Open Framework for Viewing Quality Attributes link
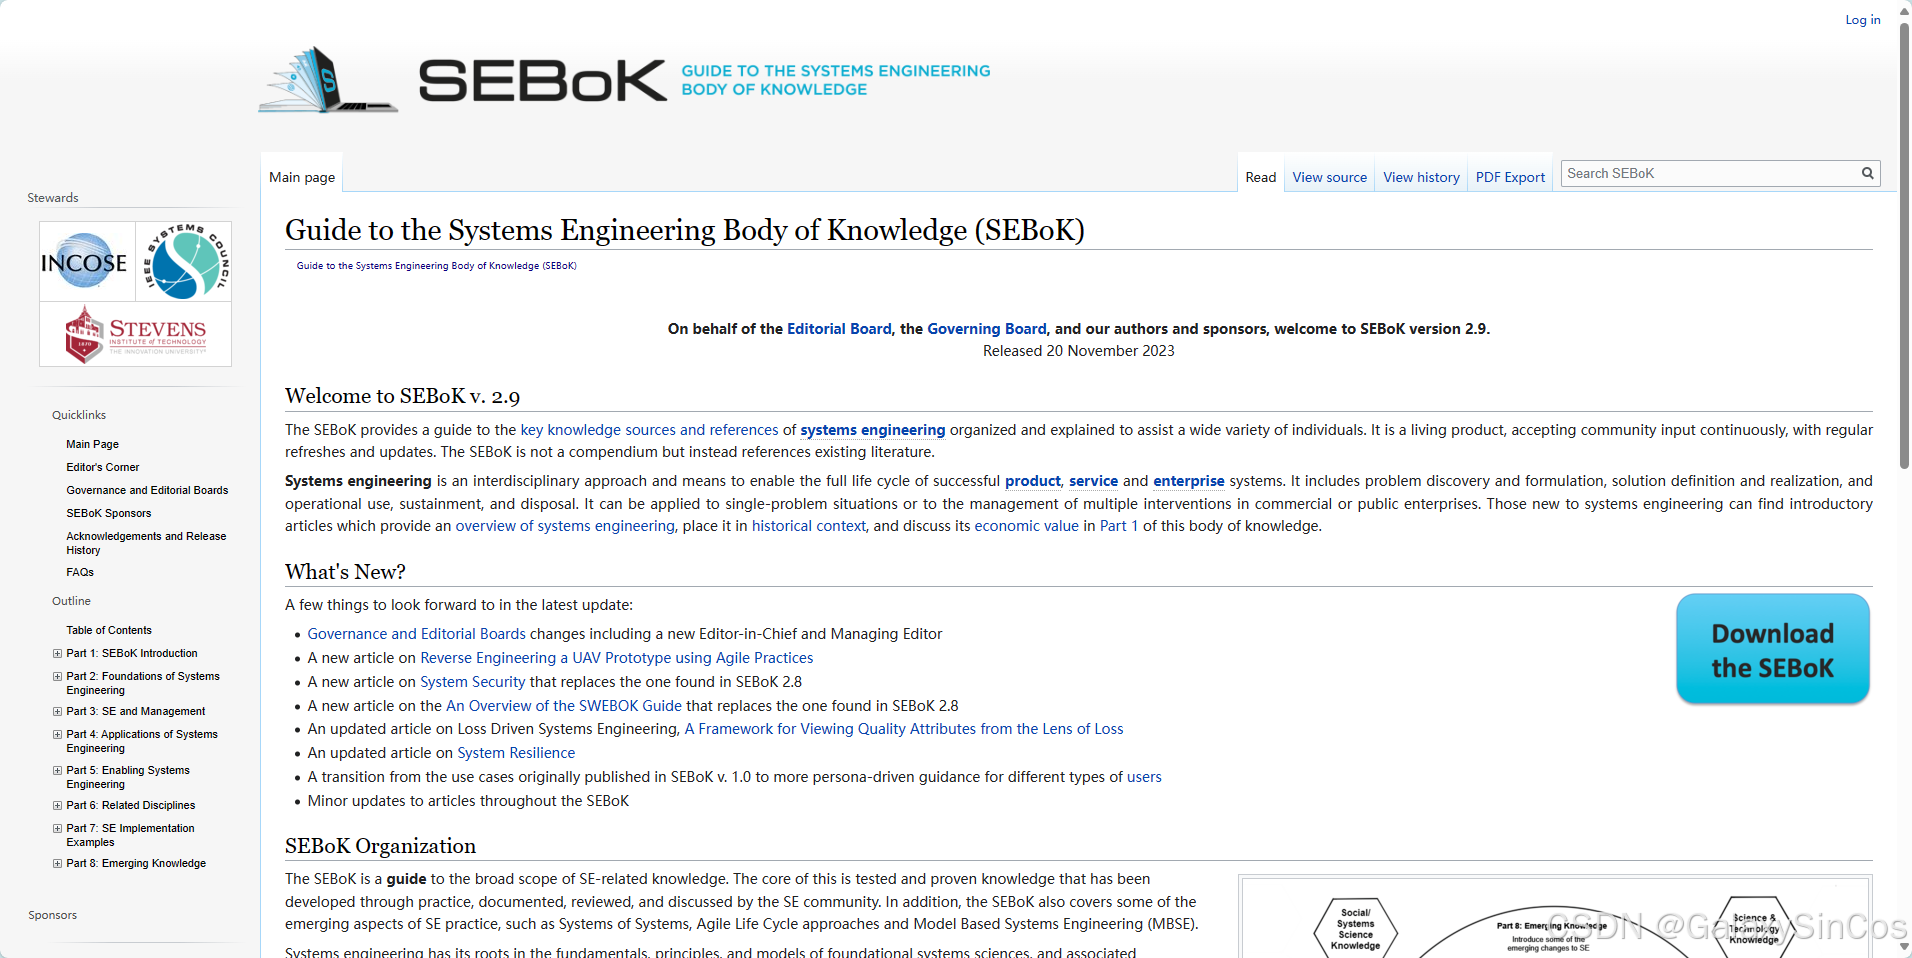 coord(904,729)
